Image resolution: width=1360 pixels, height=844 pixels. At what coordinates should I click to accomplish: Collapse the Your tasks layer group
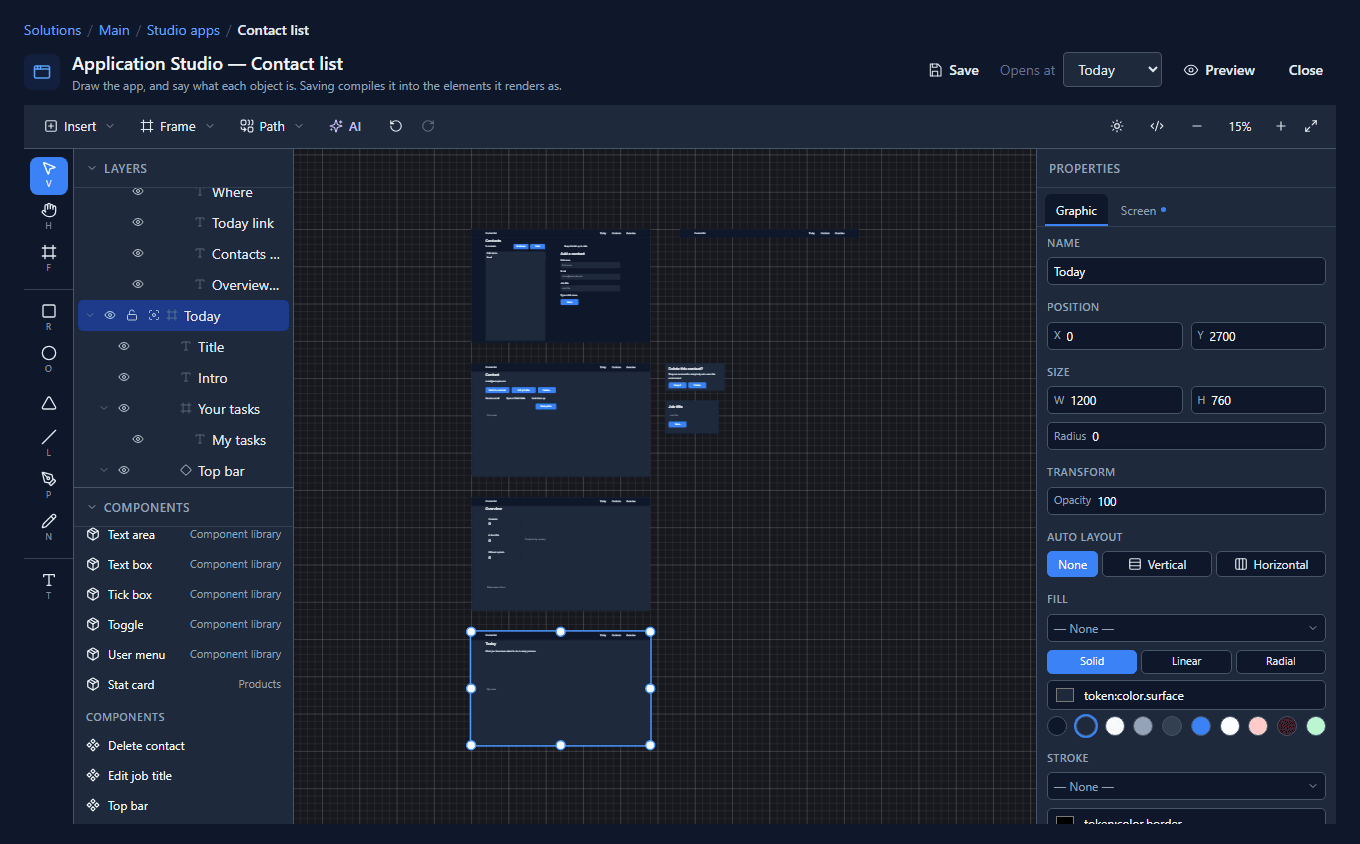pyautogui.click(x=104, y=409)
